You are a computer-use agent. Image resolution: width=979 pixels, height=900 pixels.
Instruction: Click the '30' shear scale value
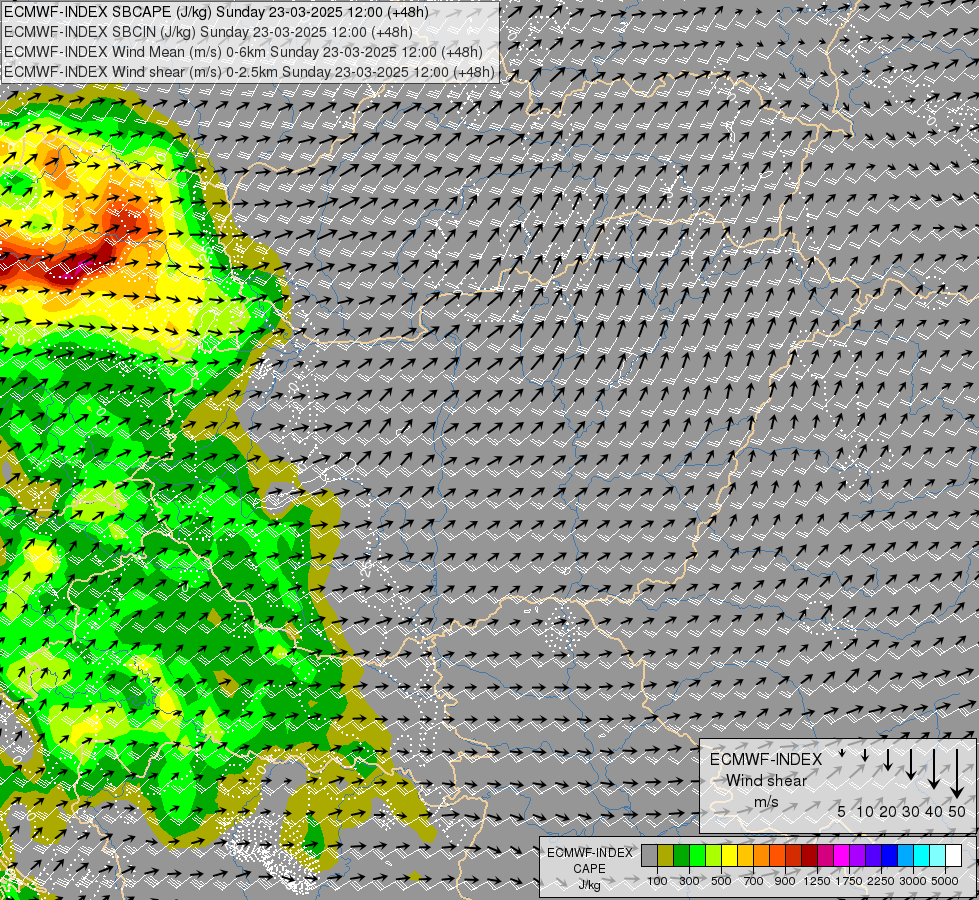click(x=911, y=811)
